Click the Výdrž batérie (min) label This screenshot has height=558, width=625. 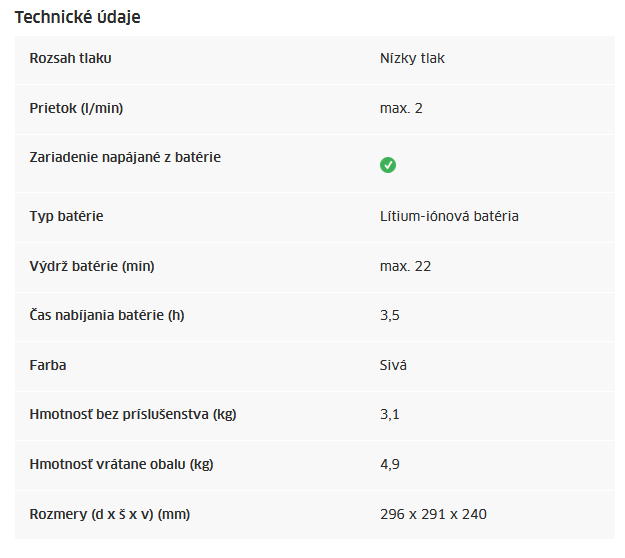[92, 266]
